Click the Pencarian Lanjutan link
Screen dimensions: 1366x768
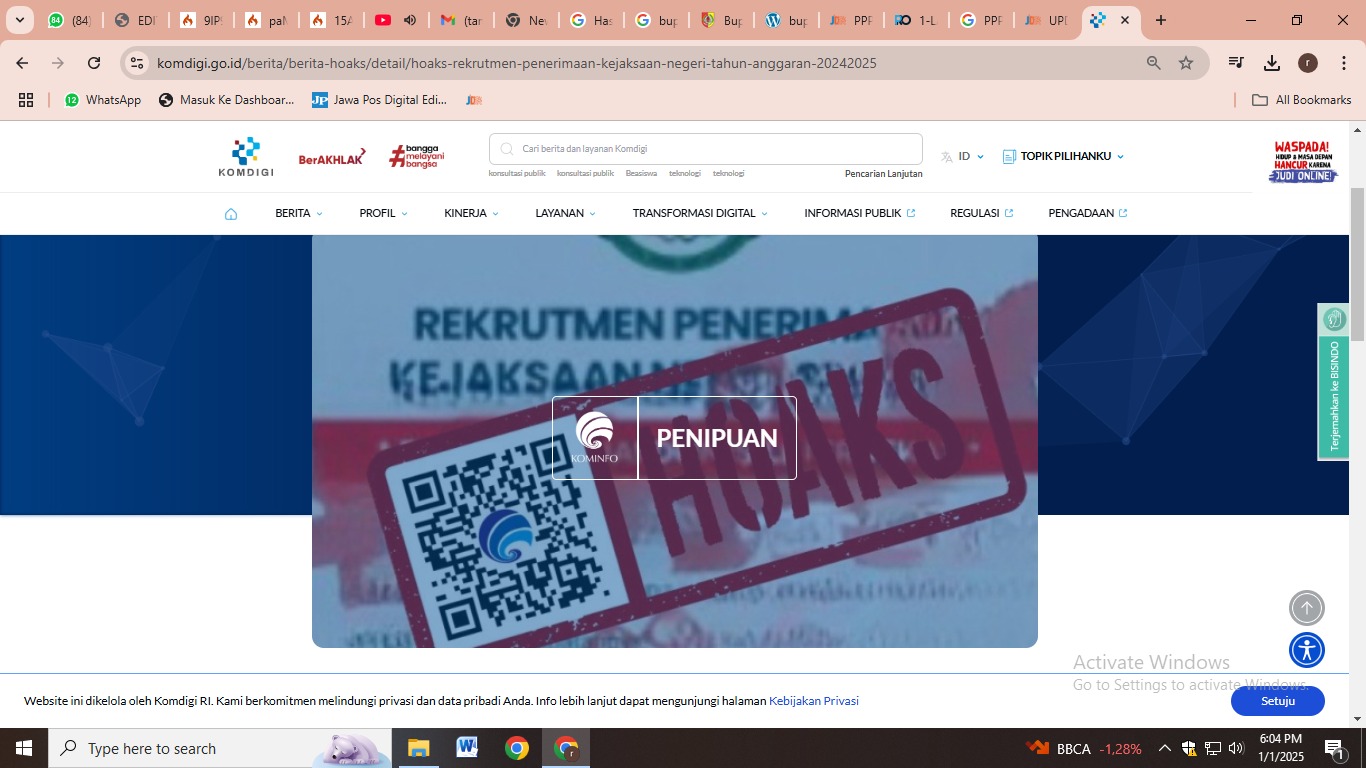884,174
